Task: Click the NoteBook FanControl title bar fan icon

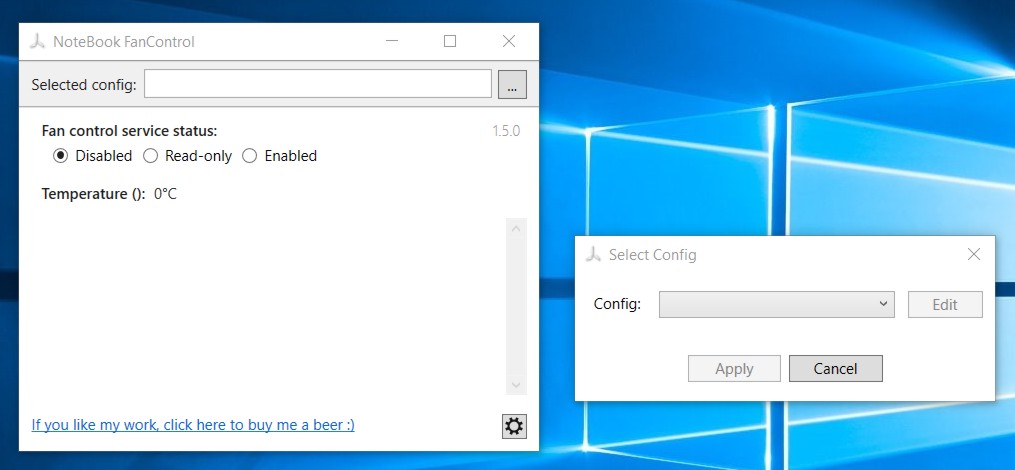Action: tap(38, 41)
